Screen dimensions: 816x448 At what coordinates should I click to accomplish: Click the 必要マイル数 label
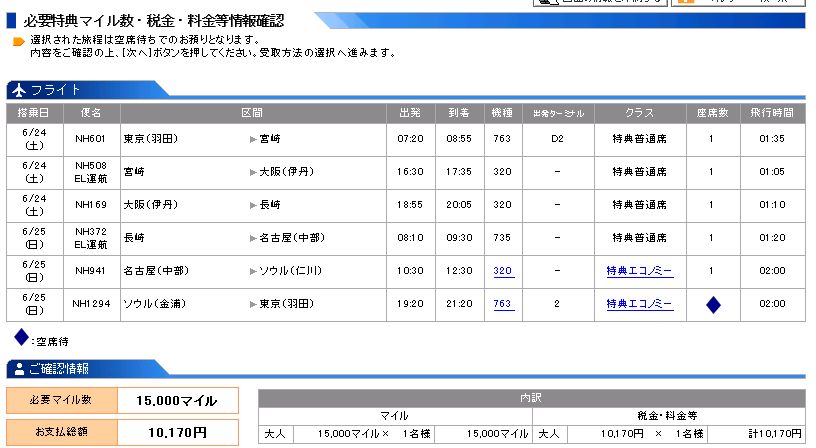pyautogui.click(x=61, y=400)
